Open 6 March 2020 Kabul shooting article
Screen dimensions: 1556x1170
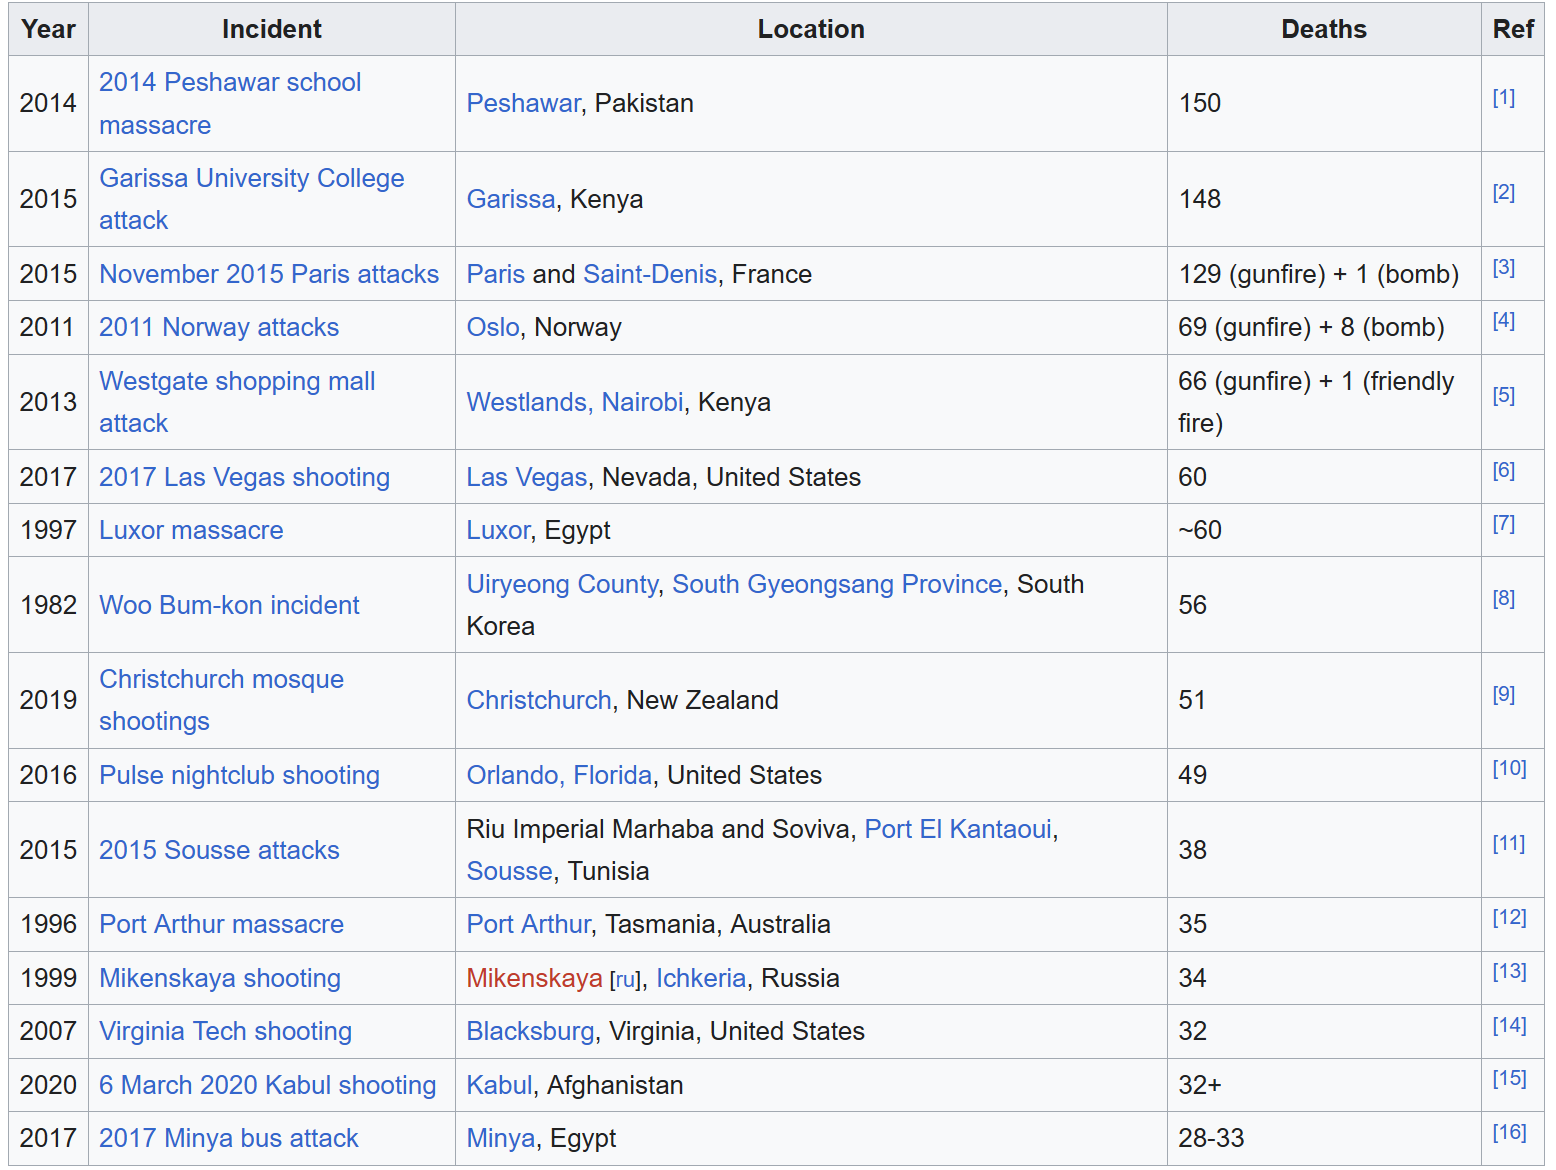pos(267,1085)
